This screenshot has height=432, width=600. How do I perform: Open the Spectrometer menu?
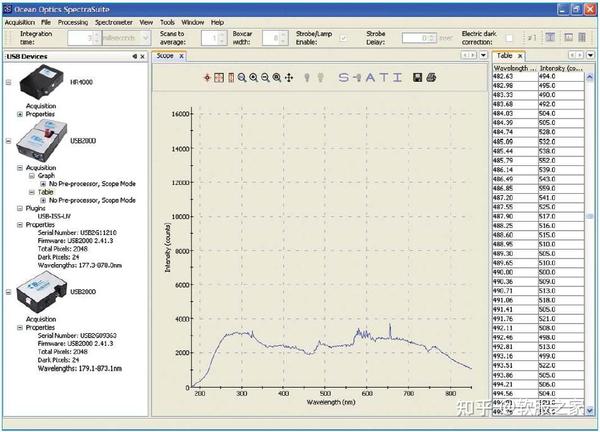(114, 23)
